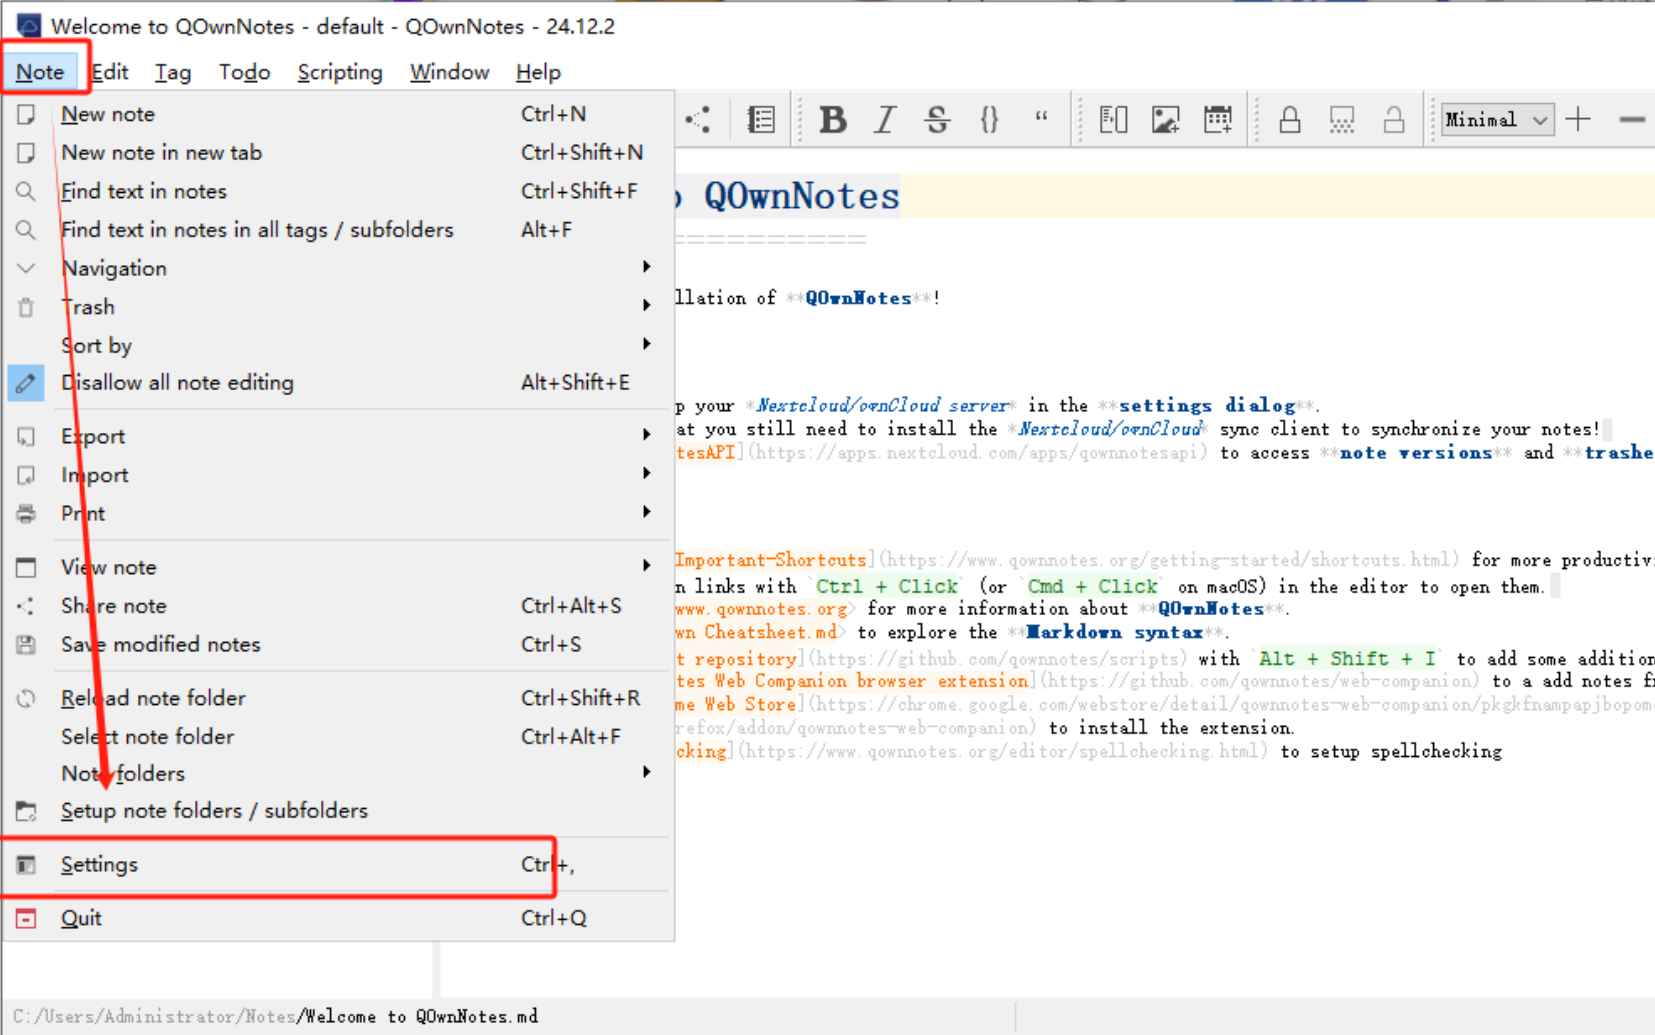The height and width of the screenshot is (1035, 1655).
Task: Insert a block quote from the toolbar
Action: pyautogui.click(x=1042, y=119)
